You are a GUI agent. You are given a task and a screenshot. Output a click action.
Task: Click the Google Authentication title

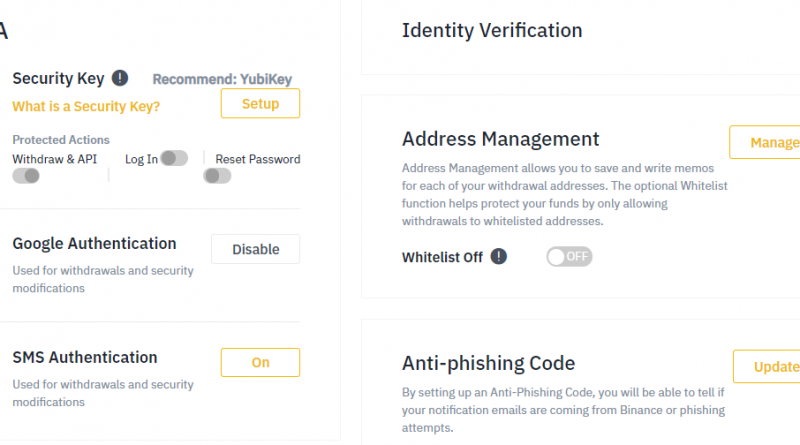coord(94,243)
